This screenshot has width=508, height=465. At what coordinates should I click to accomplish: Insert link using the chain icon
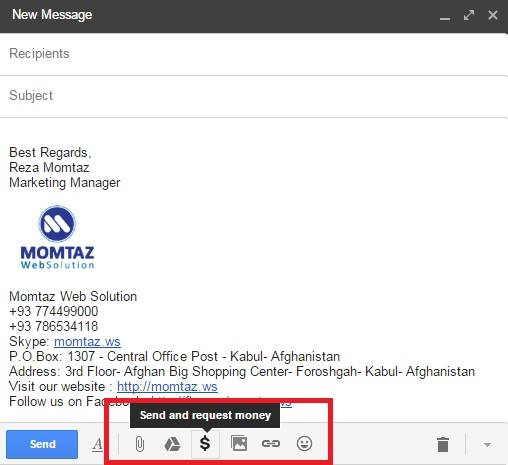click(x=271, y=443)
